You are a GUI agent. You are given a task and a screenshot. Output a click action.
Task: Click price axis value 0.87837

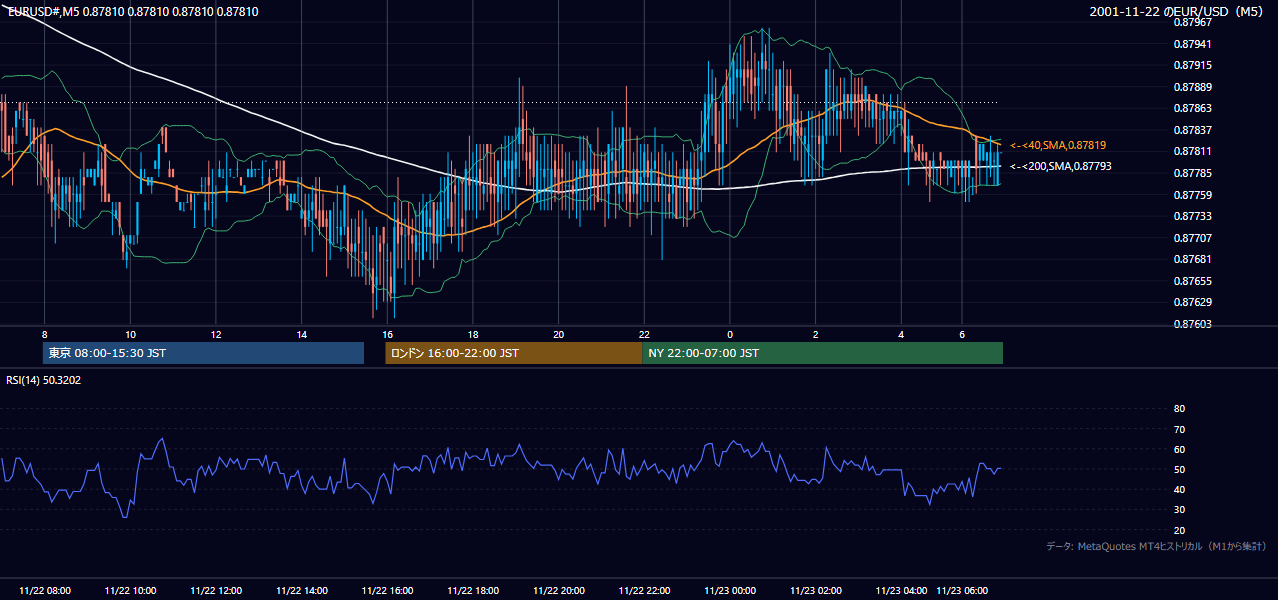pyautogui.click(x=1191, y=130)
